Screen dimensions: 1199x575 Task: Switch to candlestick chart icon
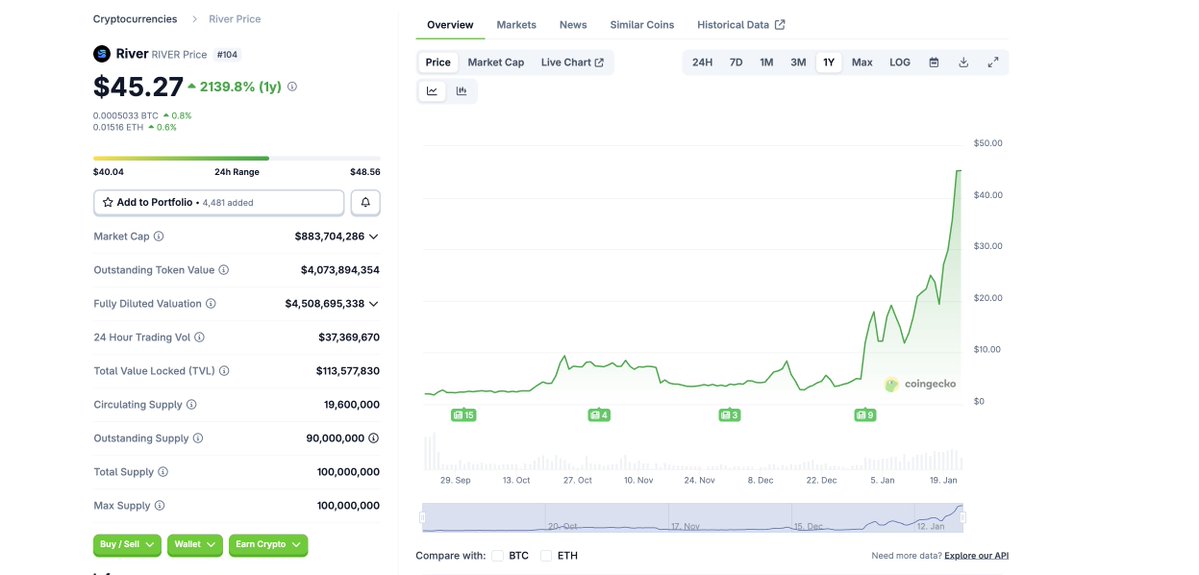point(462,91)
